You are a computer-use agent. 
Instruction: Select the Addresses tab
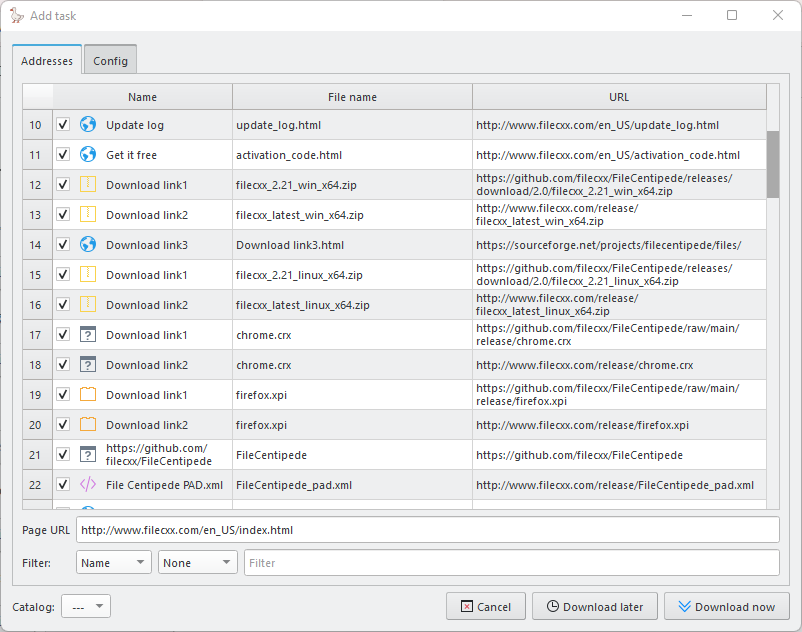point(47,60)
